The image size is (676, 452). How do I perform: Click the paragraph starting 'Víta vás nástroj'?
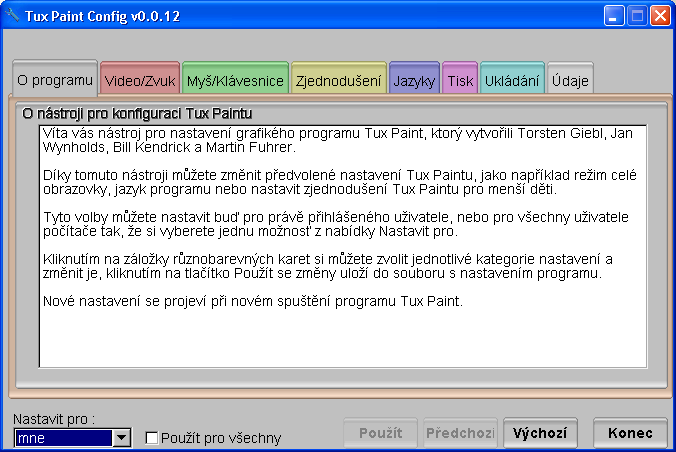point(338,140)
